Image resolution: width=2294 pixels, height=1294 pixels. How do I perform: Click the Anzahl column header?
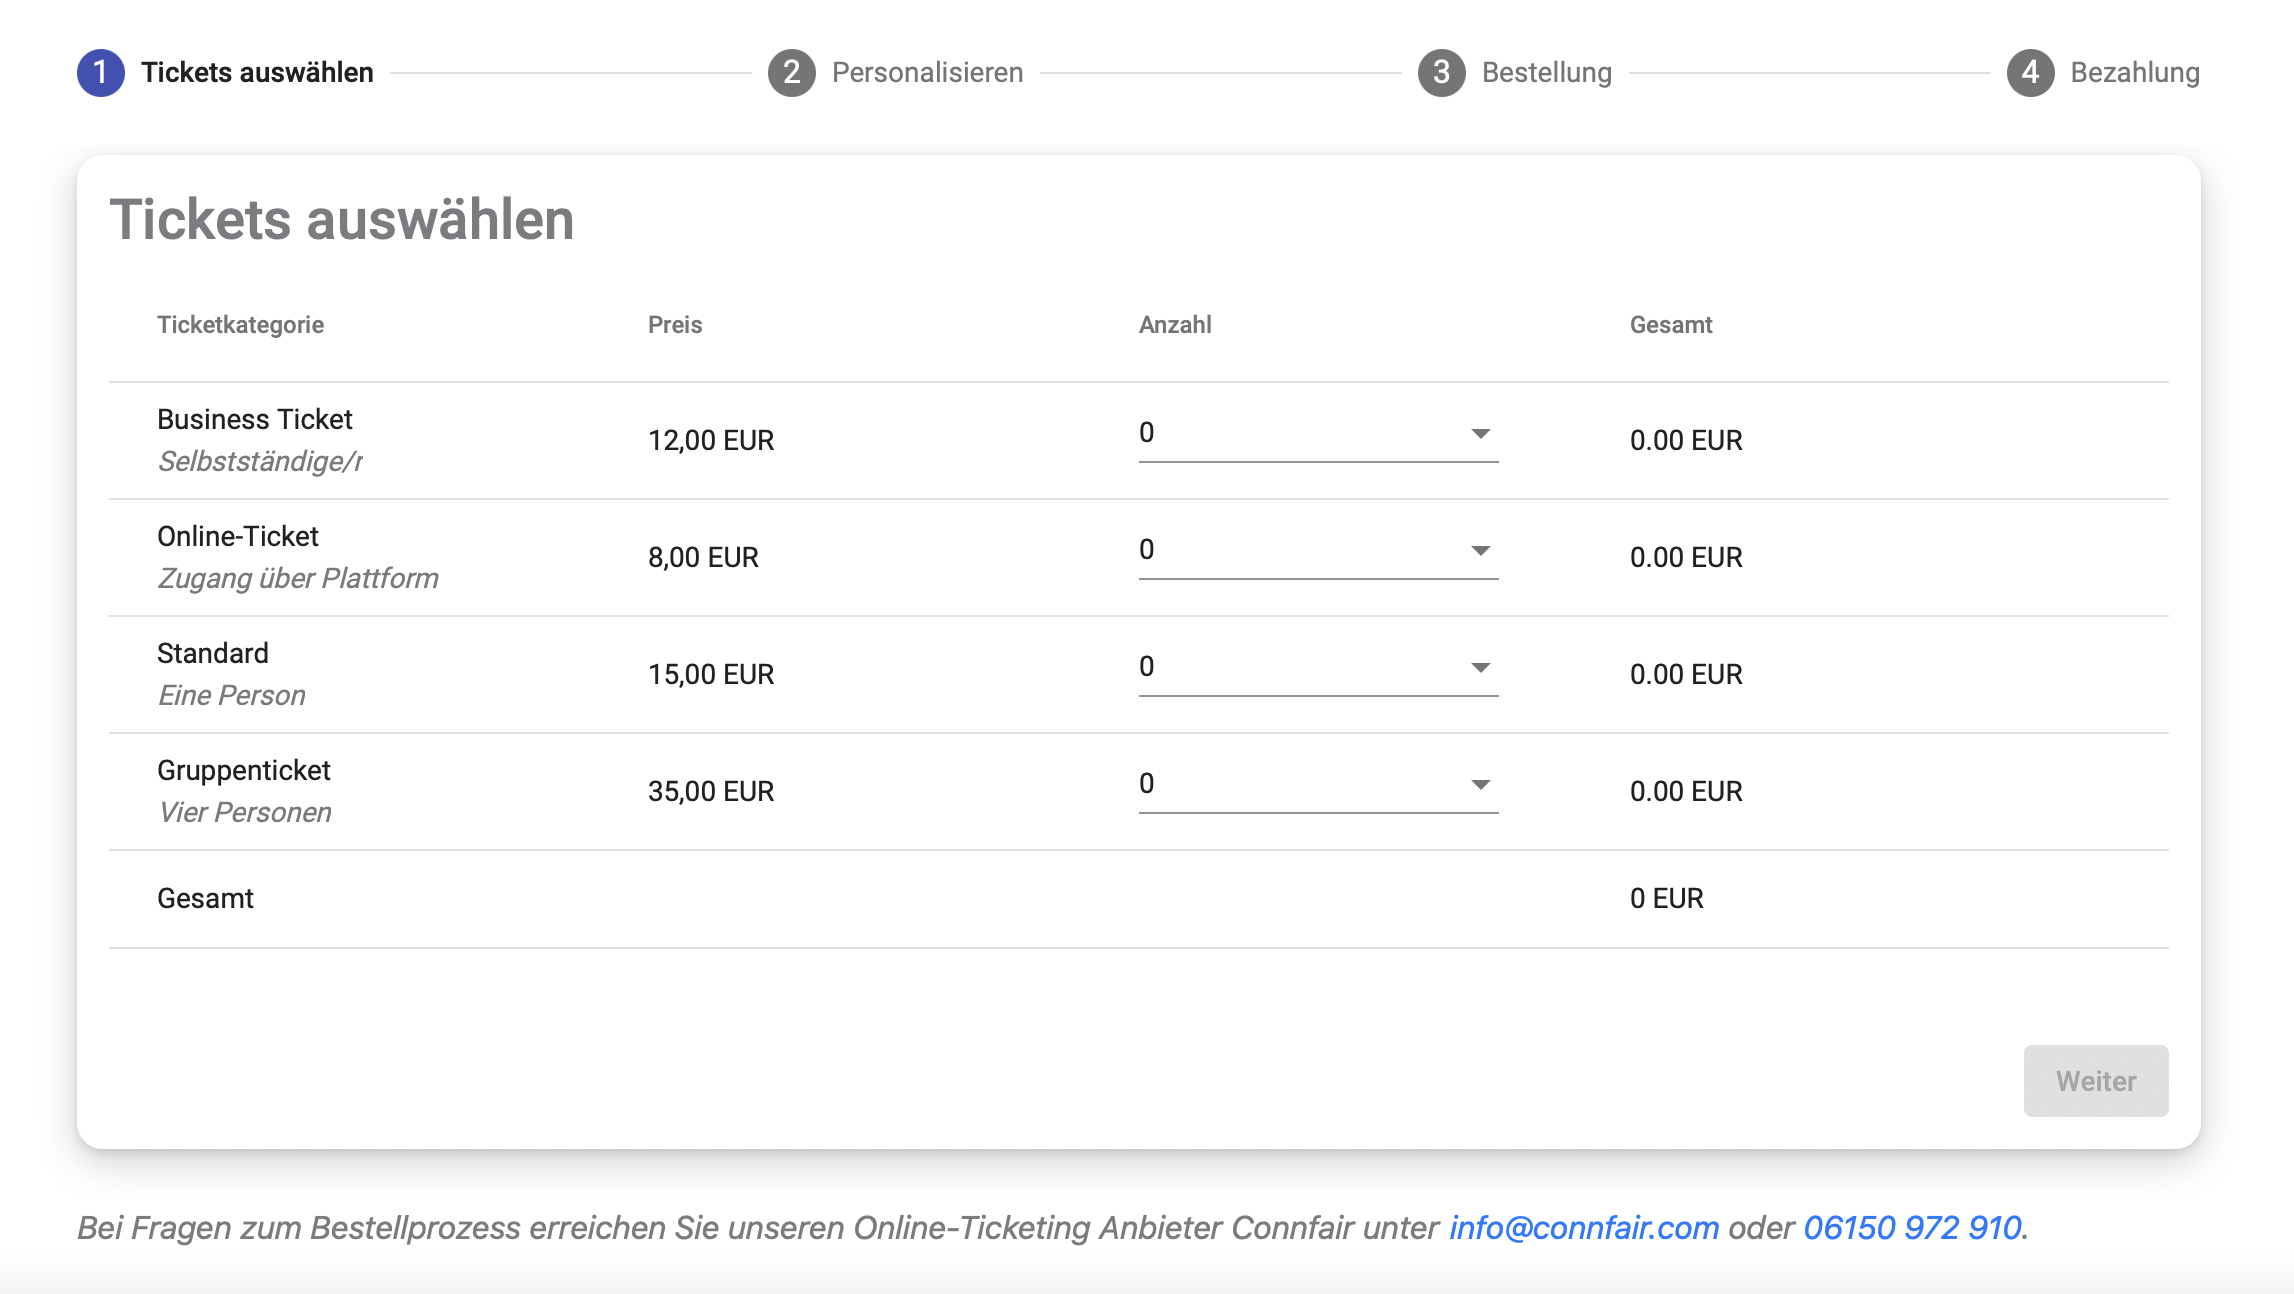(1175, 325)
